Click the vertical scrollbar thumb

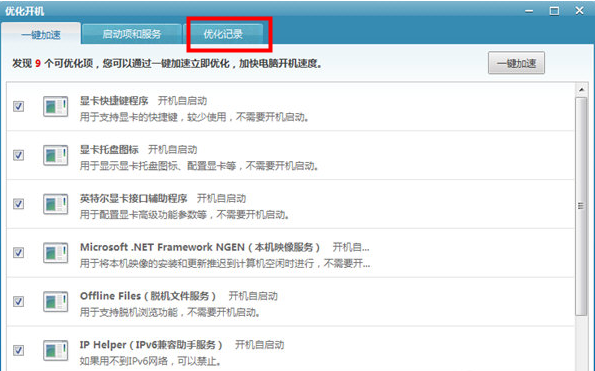coord(581,206)
